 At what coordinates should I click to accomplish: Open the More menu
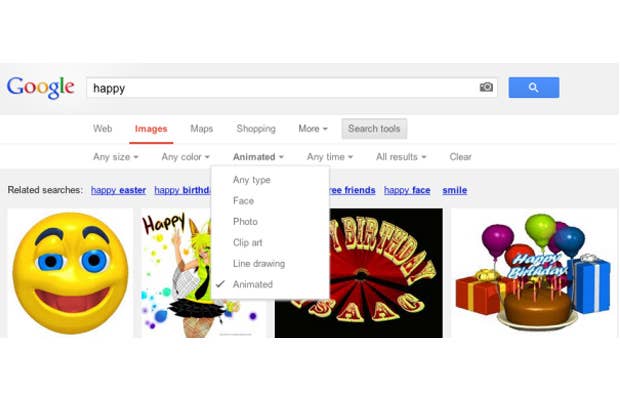[x=313, y=128]
